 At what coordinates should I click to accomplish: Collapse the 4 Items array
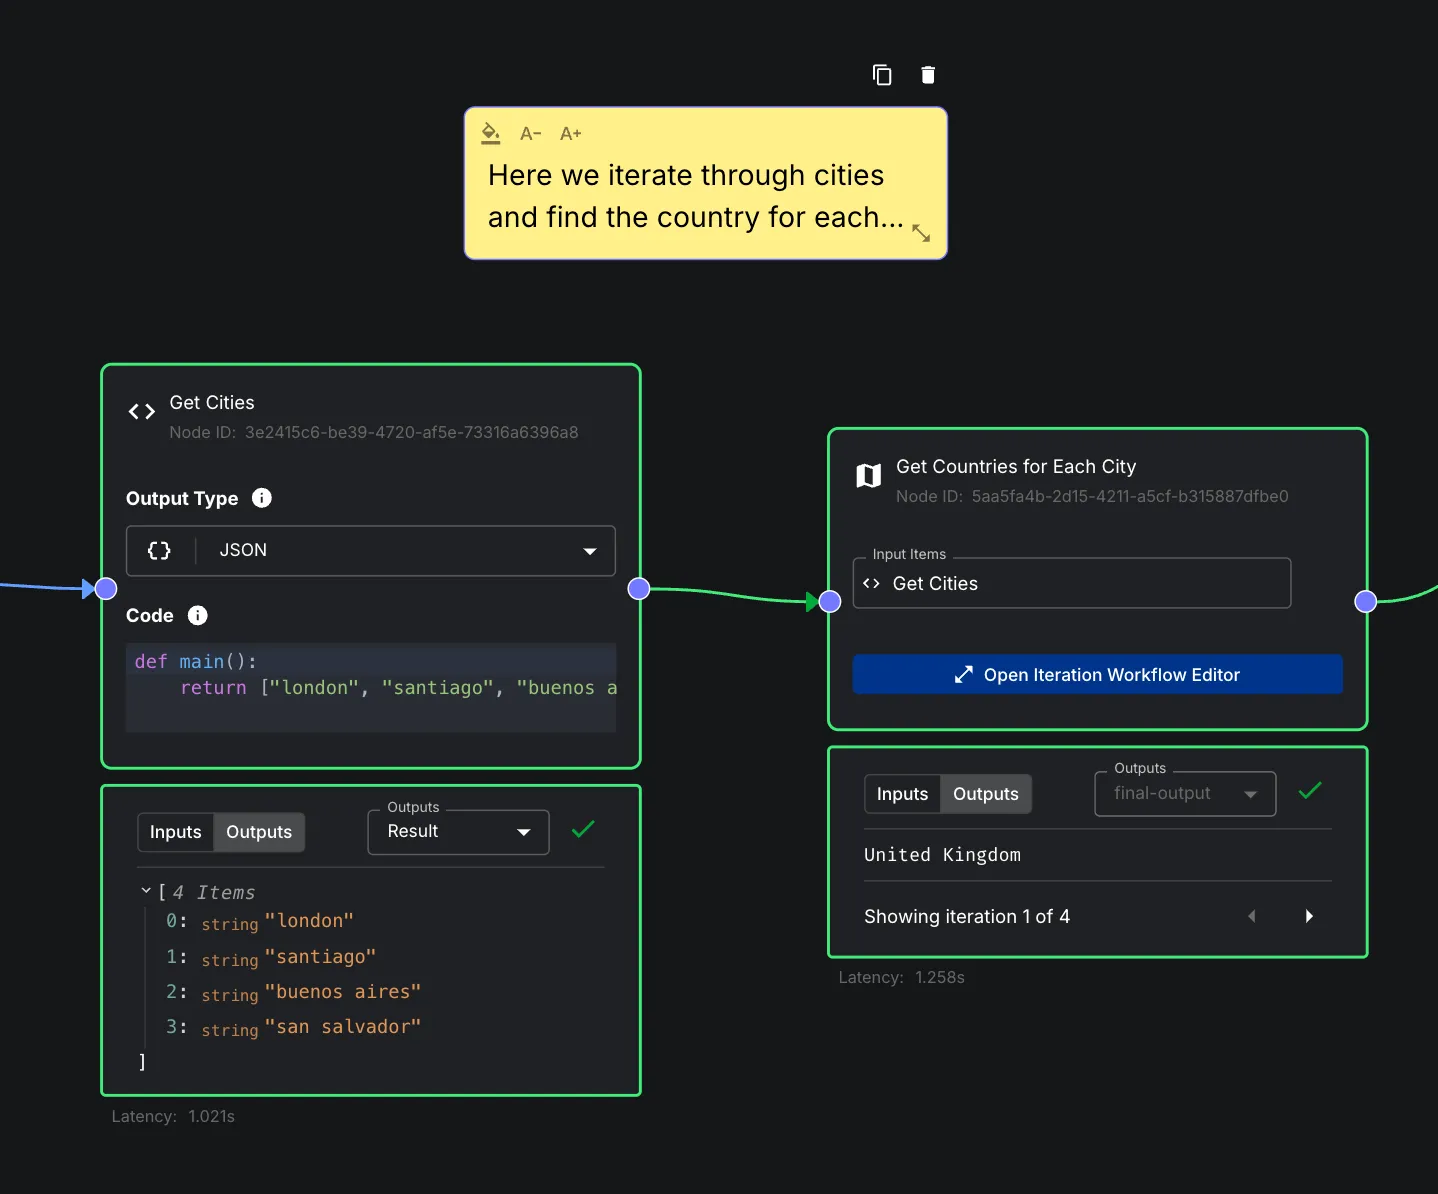point(146,890)
